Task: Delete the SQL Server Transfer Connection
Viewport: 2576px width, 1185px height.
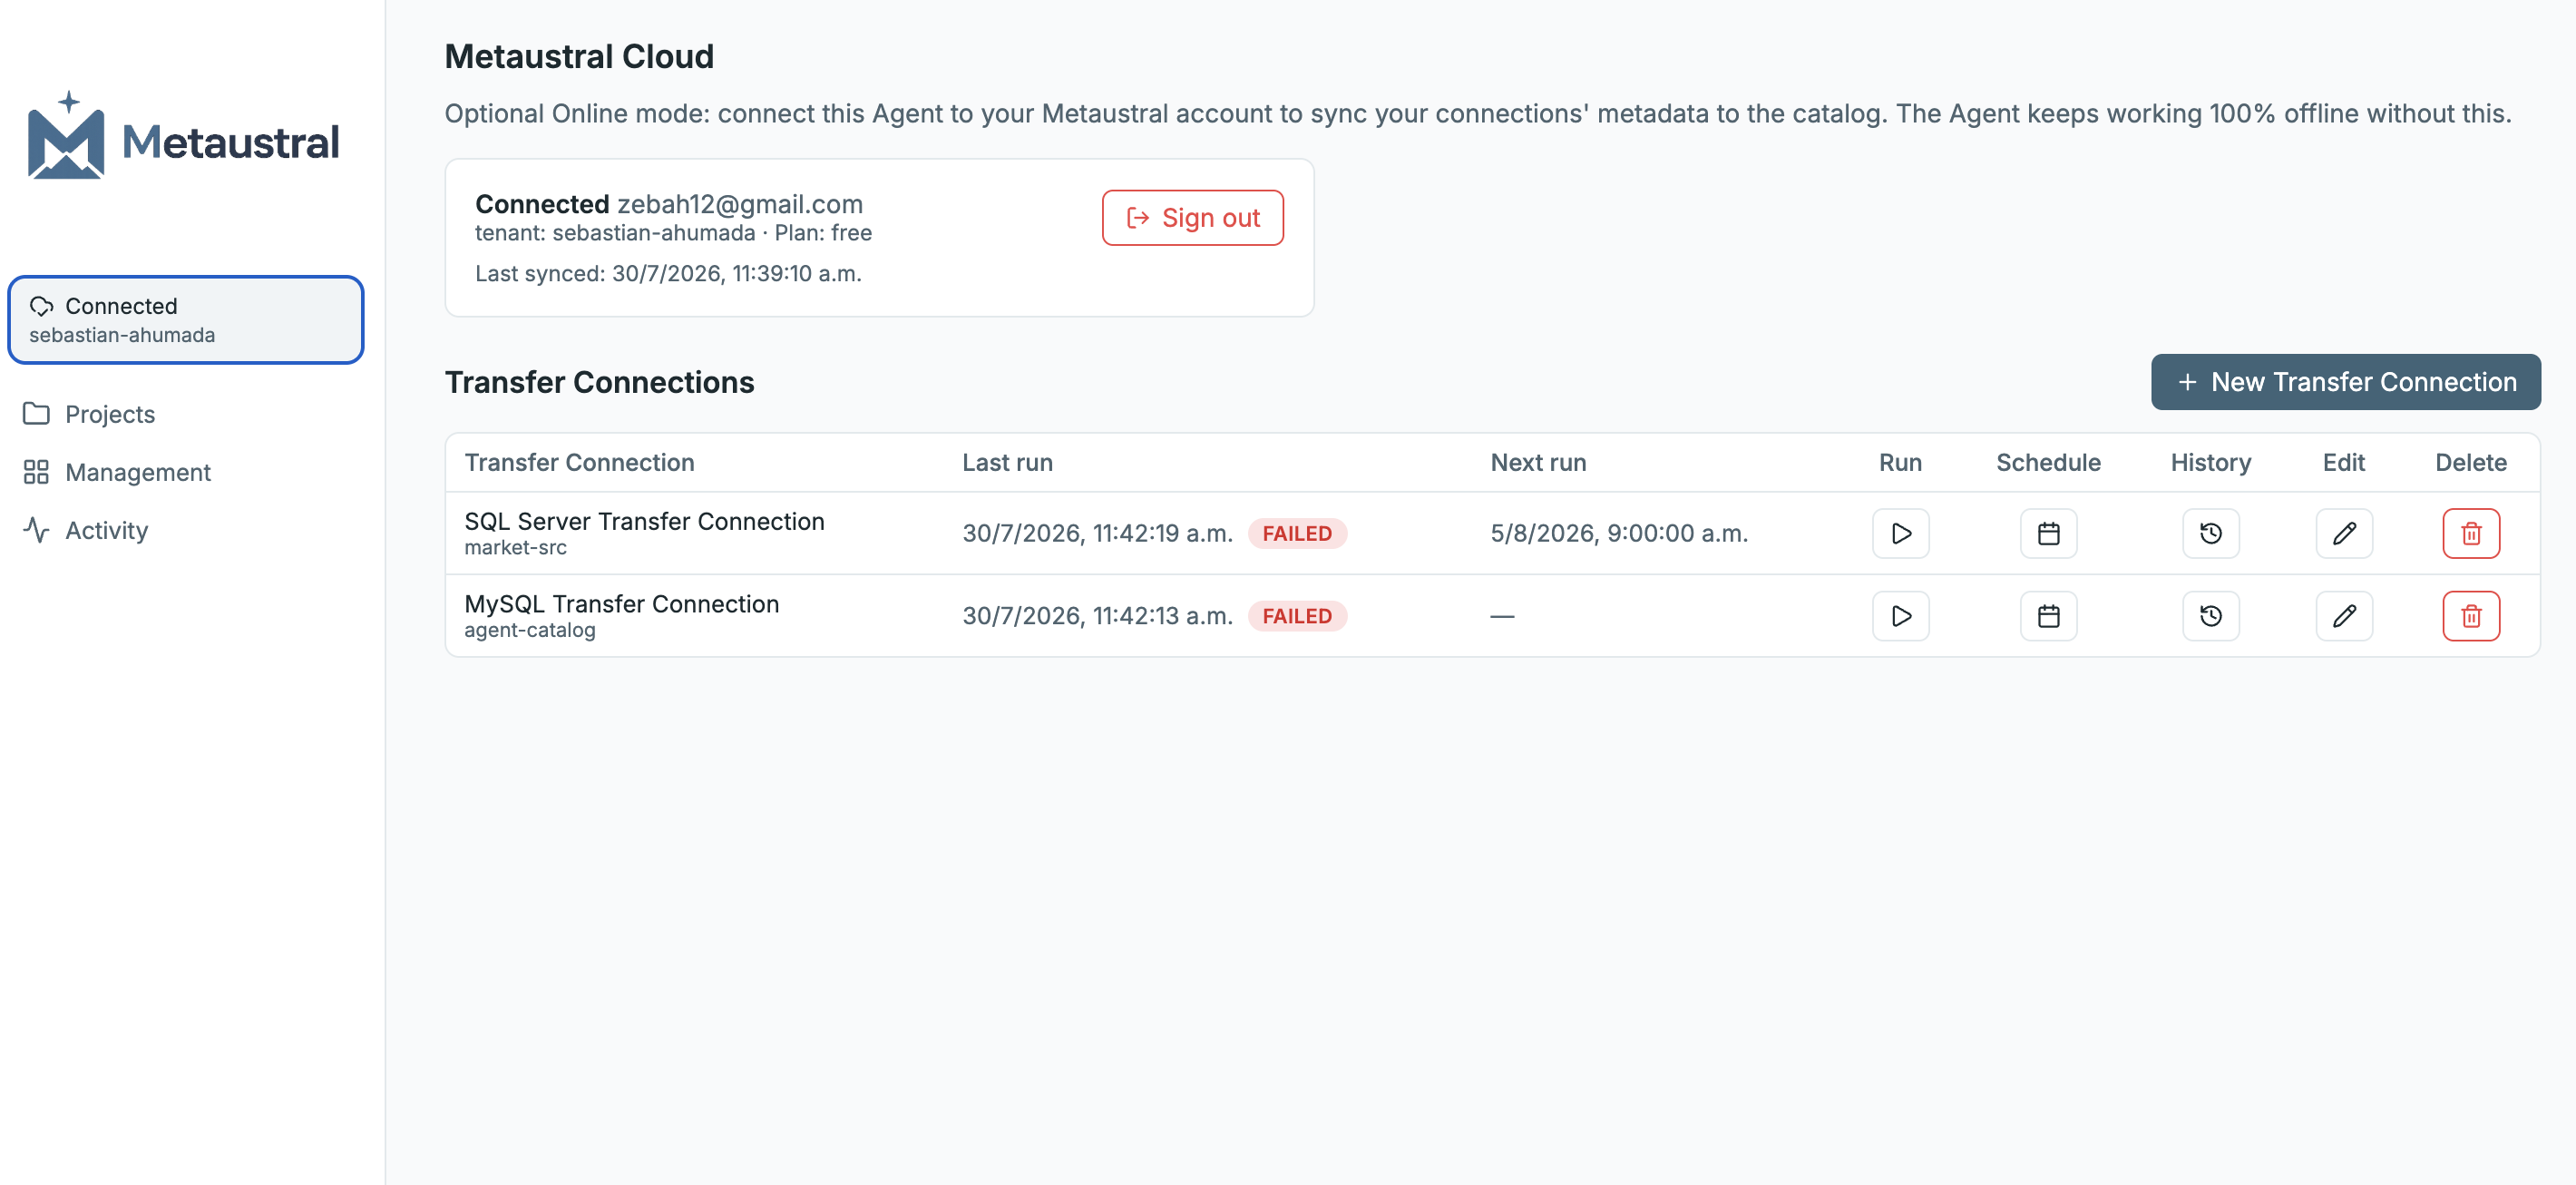Action: [x=2471, y=533]
